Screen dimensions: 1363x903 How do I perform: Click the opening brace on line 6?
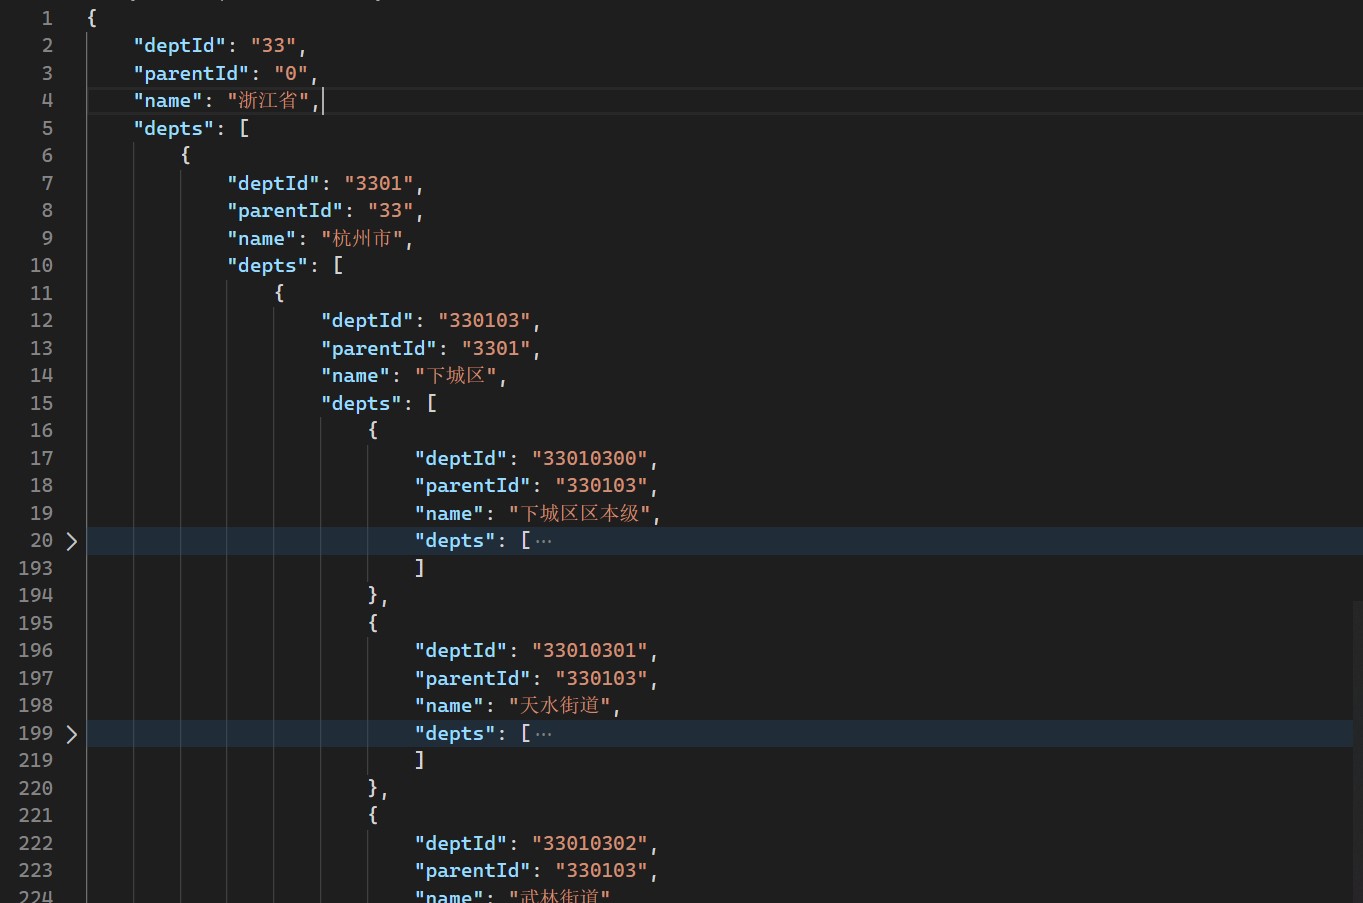coord(186,155)
